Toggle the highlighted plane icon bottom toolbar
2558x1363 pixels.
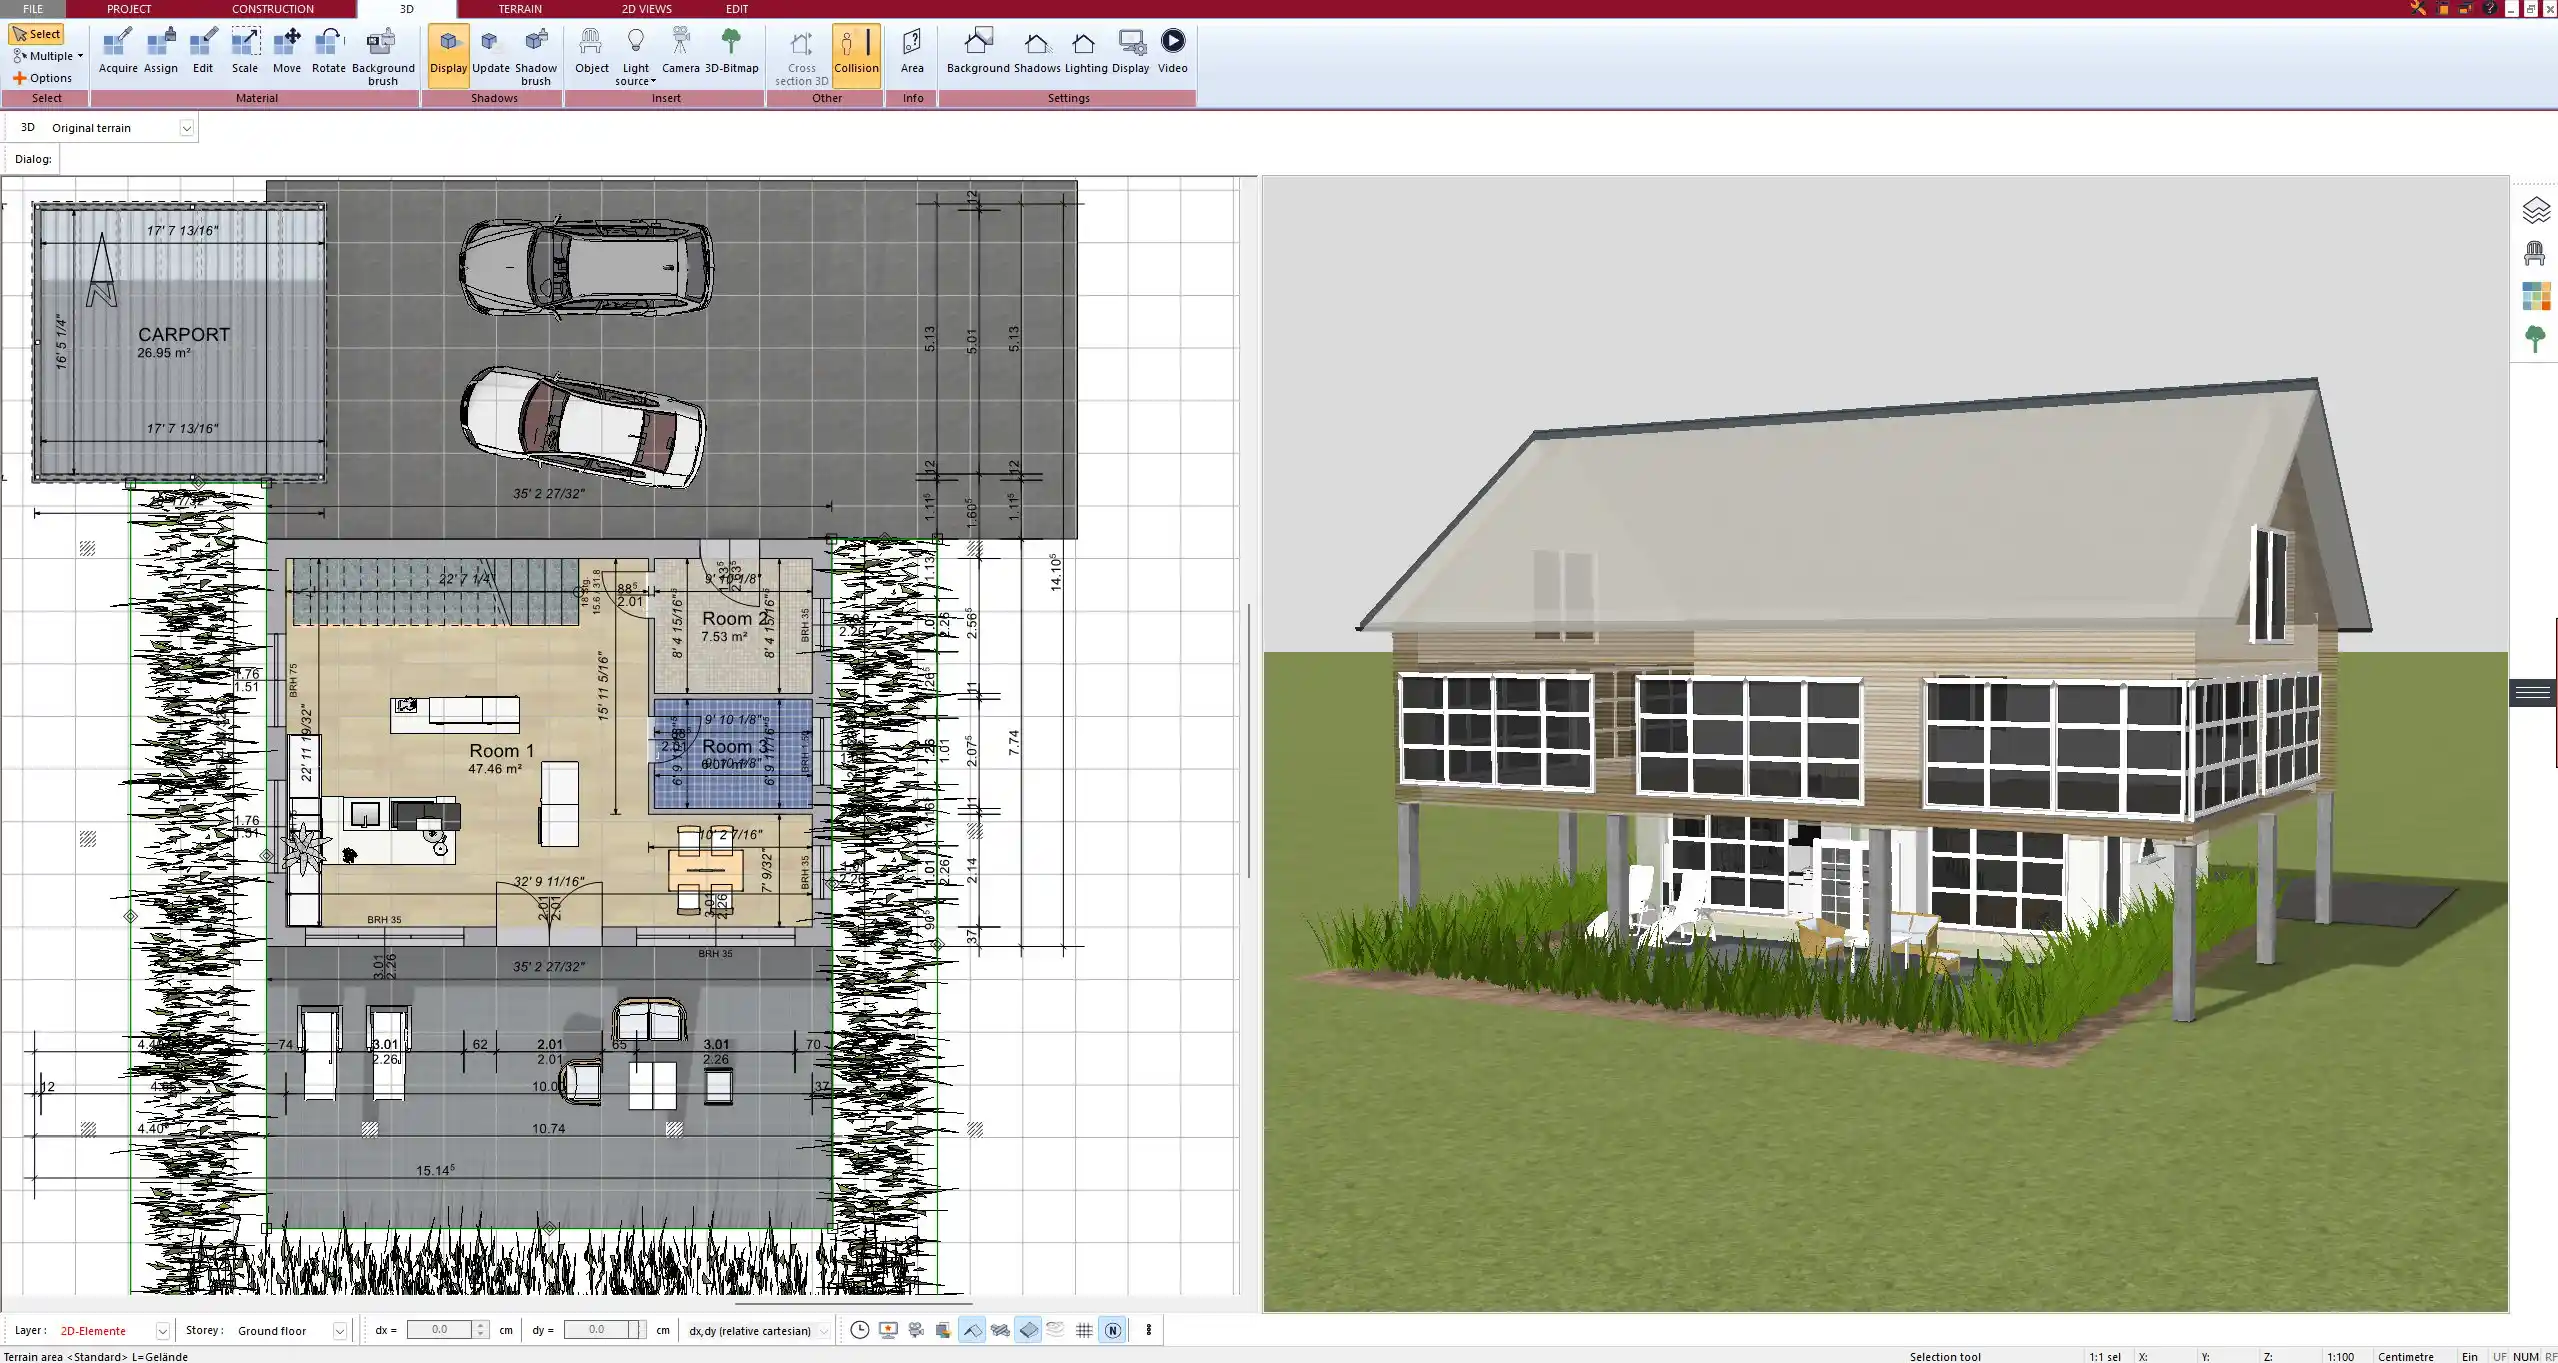click(1028, 1330)
